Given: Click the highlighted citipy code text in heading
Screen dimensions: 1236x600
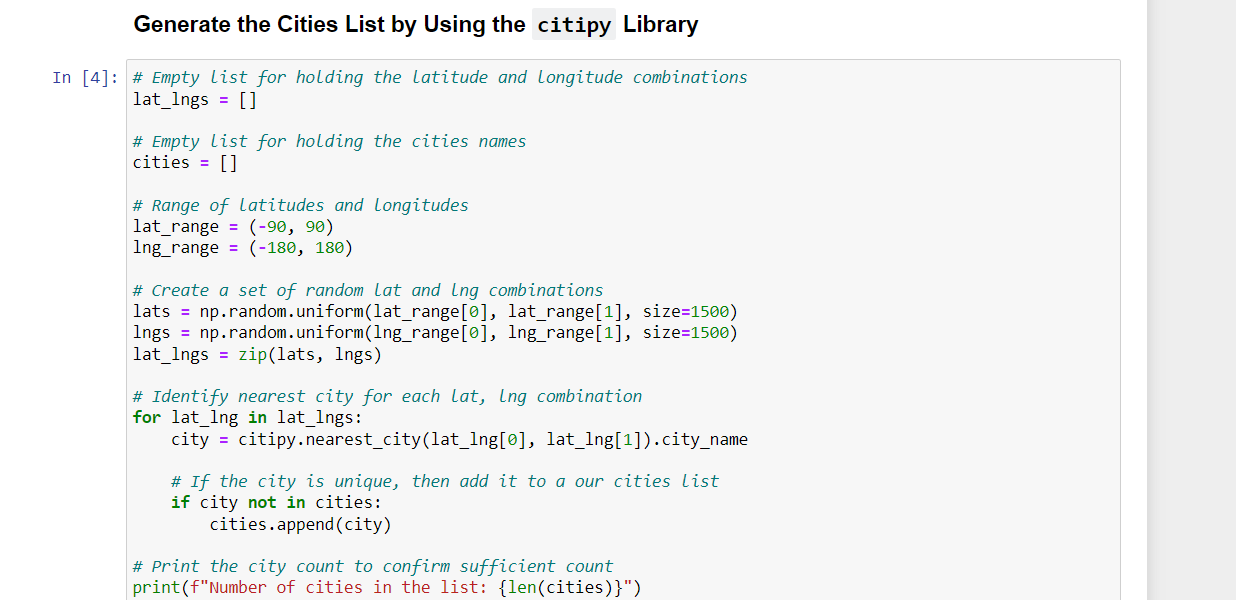Looking at the screenshot, I should 573,24.
